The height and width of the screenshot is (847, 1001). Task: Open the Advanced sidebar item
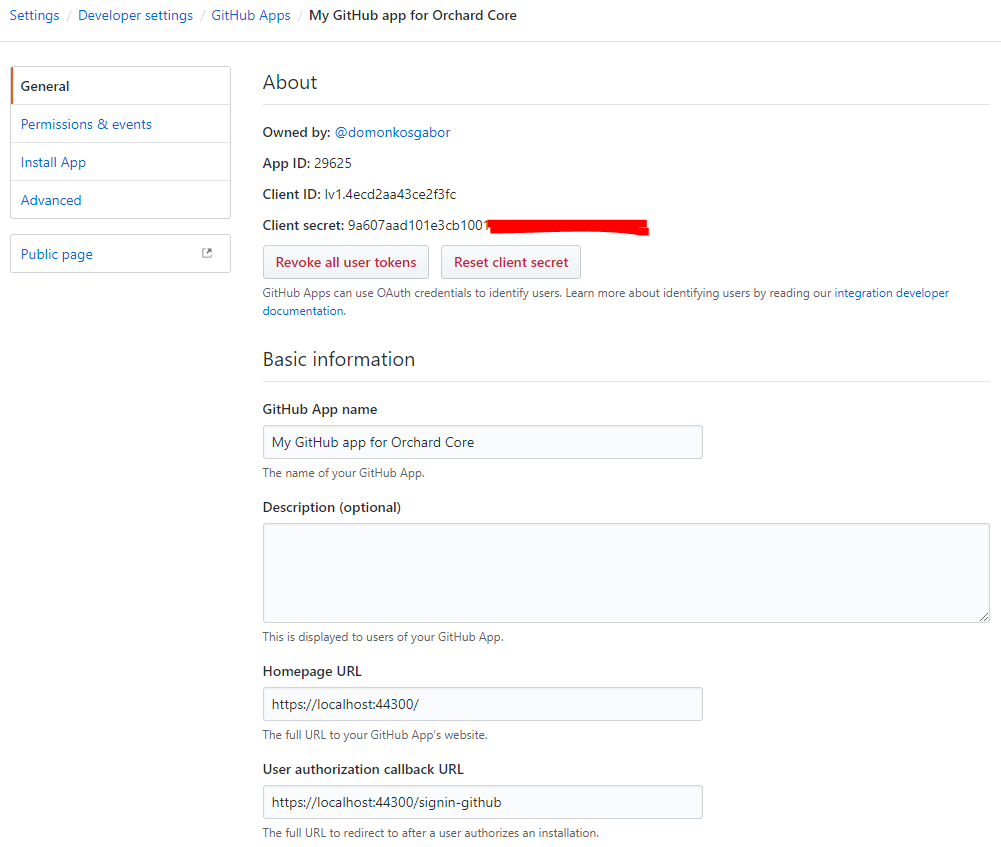coord(121,200)
